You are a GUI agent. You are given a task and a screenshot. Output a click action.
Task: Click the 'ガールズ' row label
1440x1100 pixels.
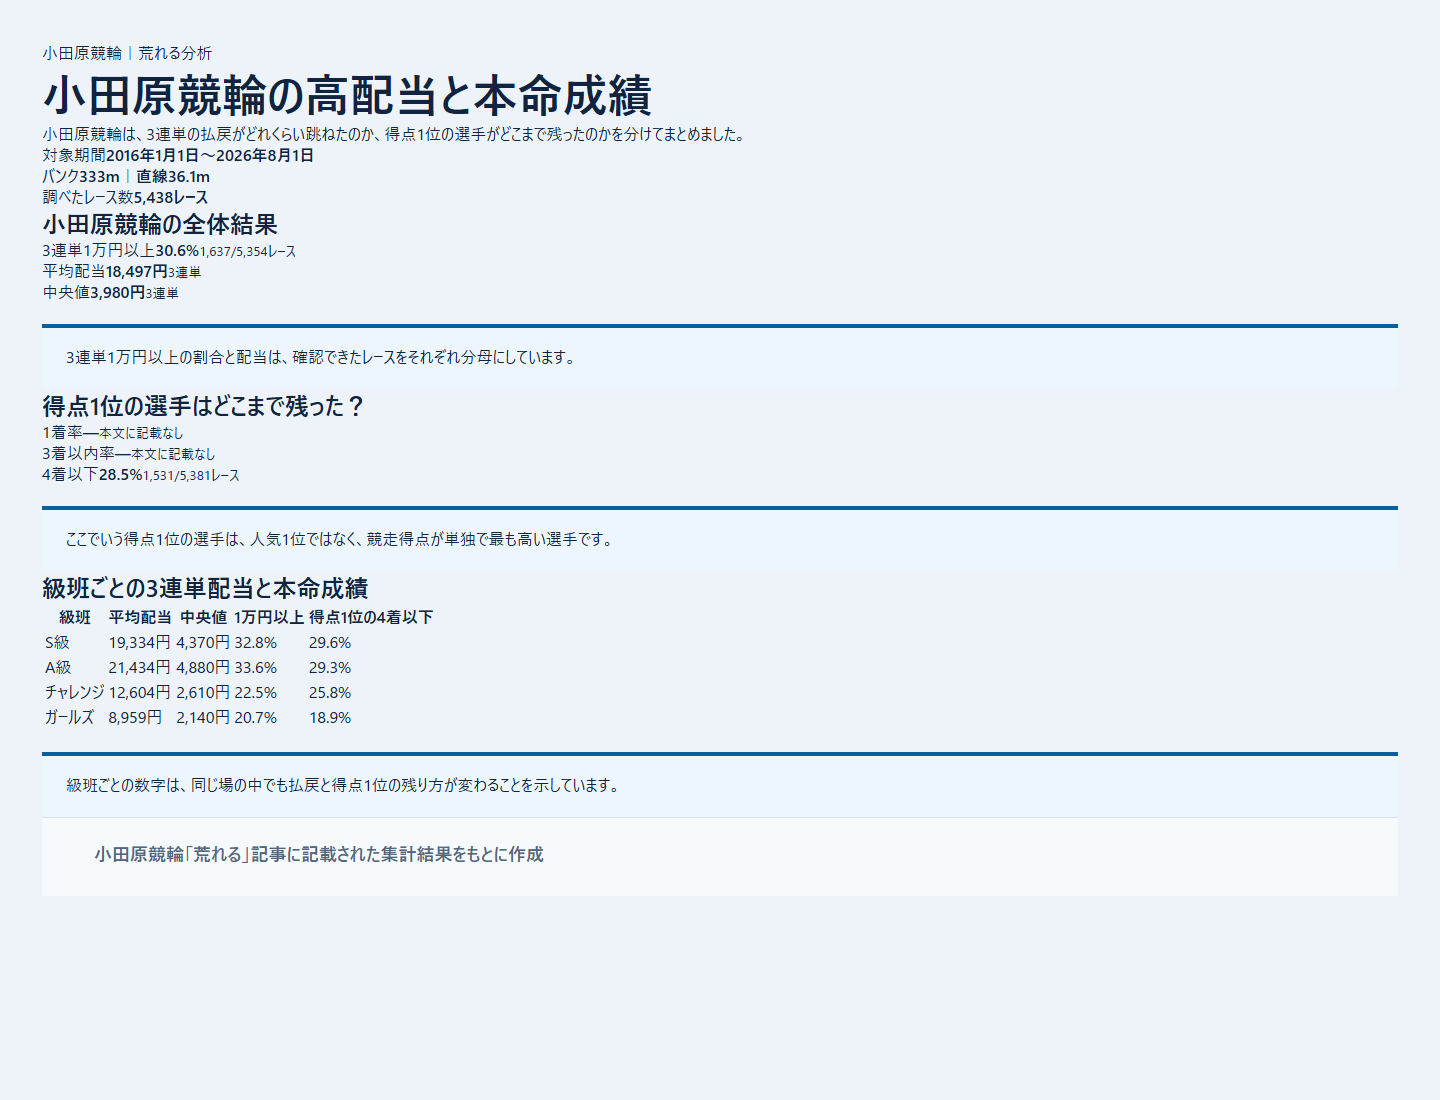[70, 717]
